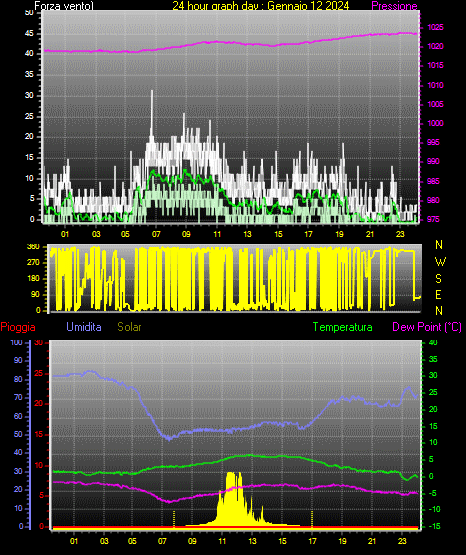Image resolution: width=466 pixels, height=555 pixels.
Task: Click the '100' humidity axis value
Action: [16, 342]
